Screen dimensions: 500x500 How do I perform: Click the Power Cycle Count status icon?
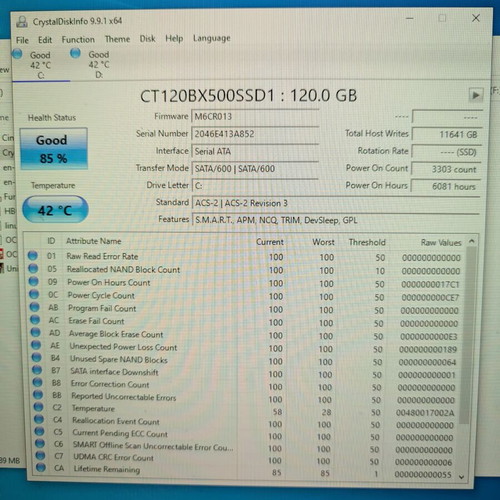34,294
